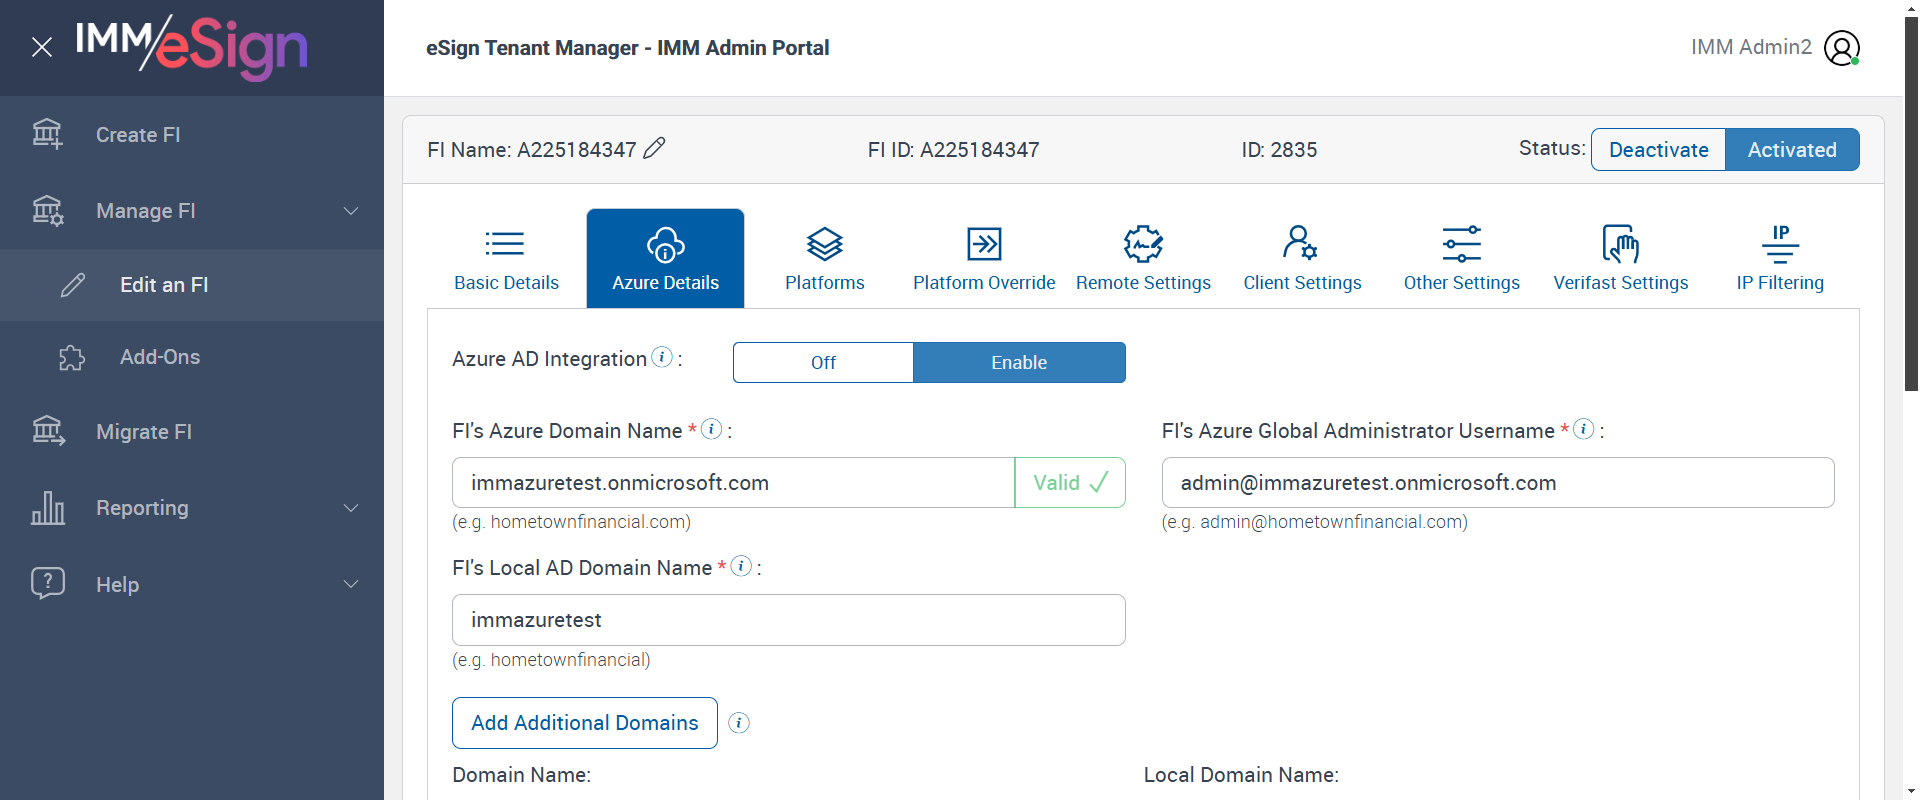
Task: Click the Create FI bank icon
Action: pyautogui.click(x=47, y=134)
